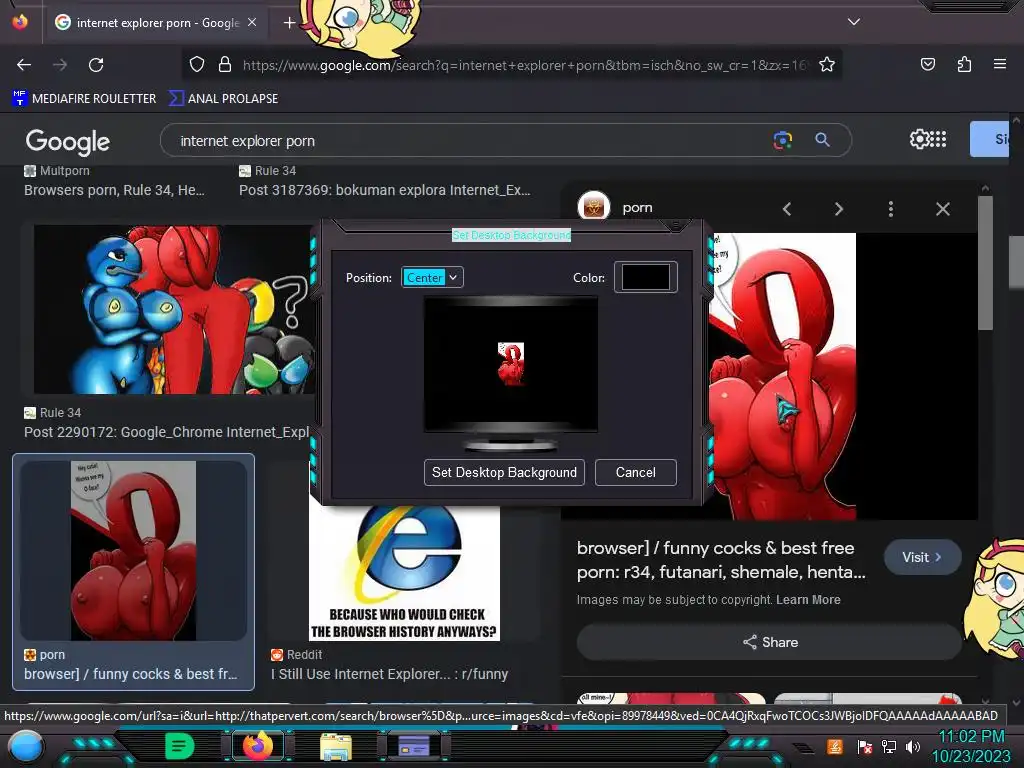Screen dimensions: 1024x768
Task: Click the Color swatch in the dialog
Action: tap(645, 277)
